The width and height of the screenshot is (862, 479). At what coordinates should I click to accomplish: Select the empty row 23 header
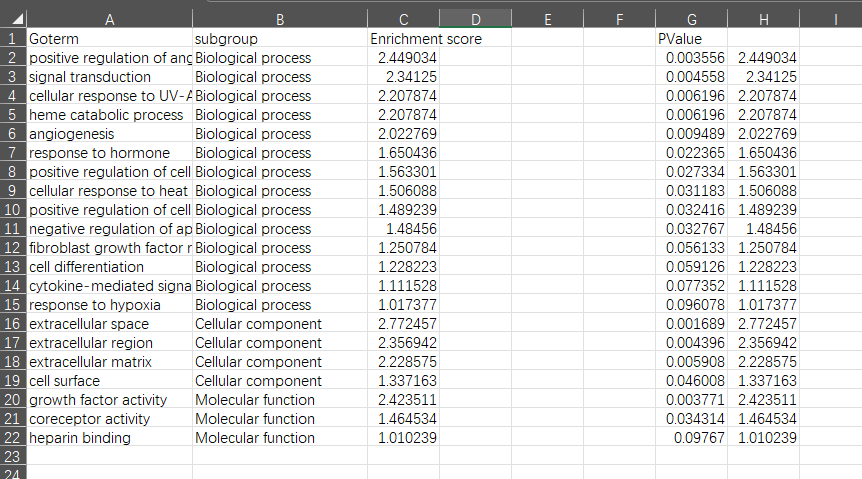(12, 457)
